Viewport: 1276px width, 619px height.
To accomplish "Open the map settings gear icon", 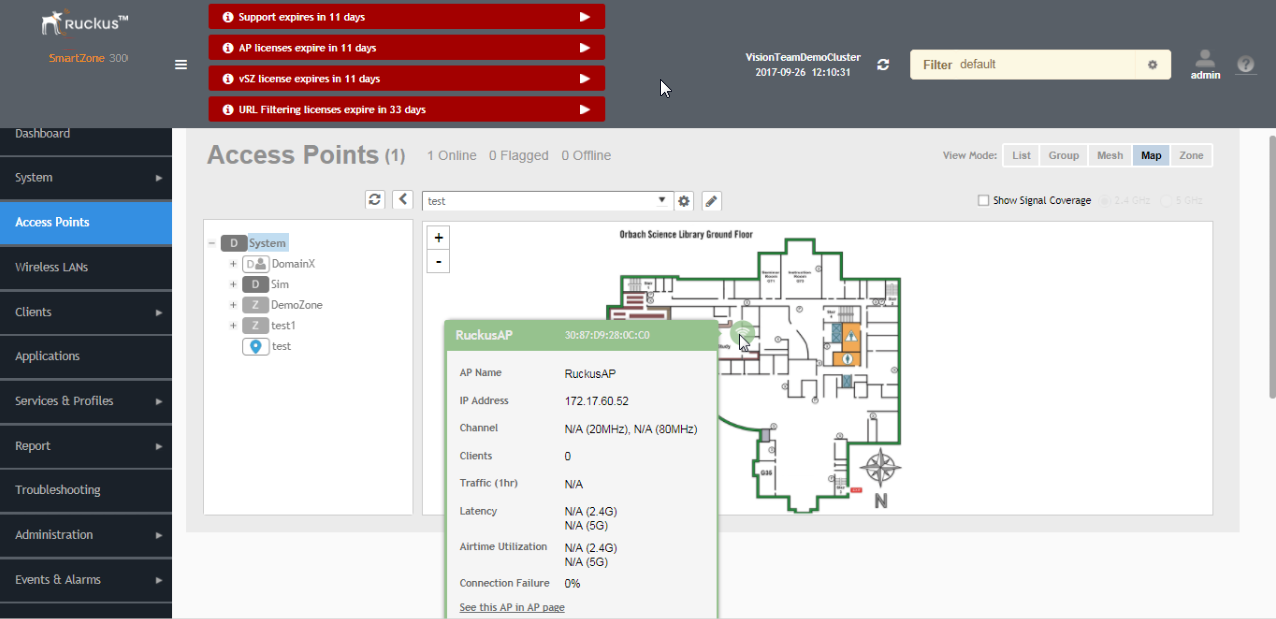I will click(x=684, y=201).
